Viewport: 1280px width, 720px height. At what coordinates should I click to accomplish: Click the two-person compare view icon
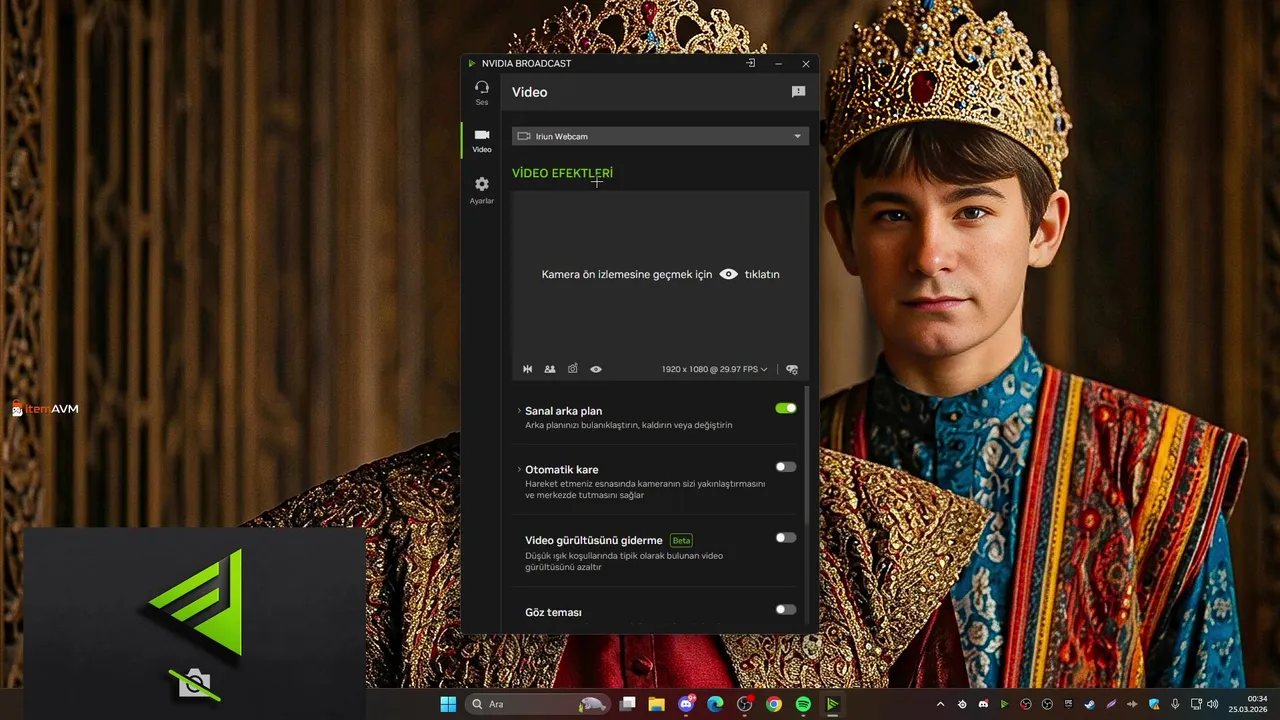tap(550, 369)
